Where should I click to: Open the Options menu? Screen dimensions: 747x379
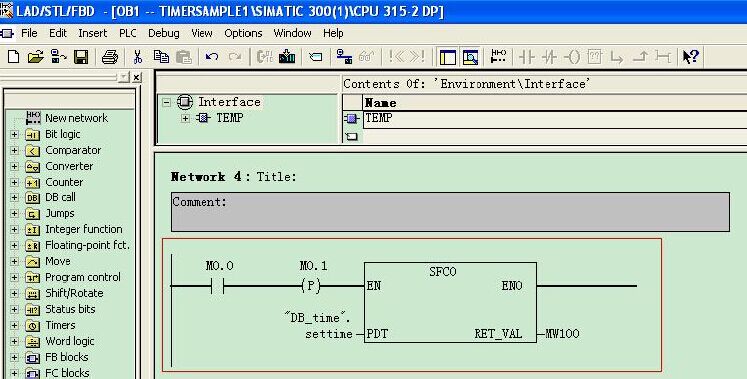click(x=243, y=33)
